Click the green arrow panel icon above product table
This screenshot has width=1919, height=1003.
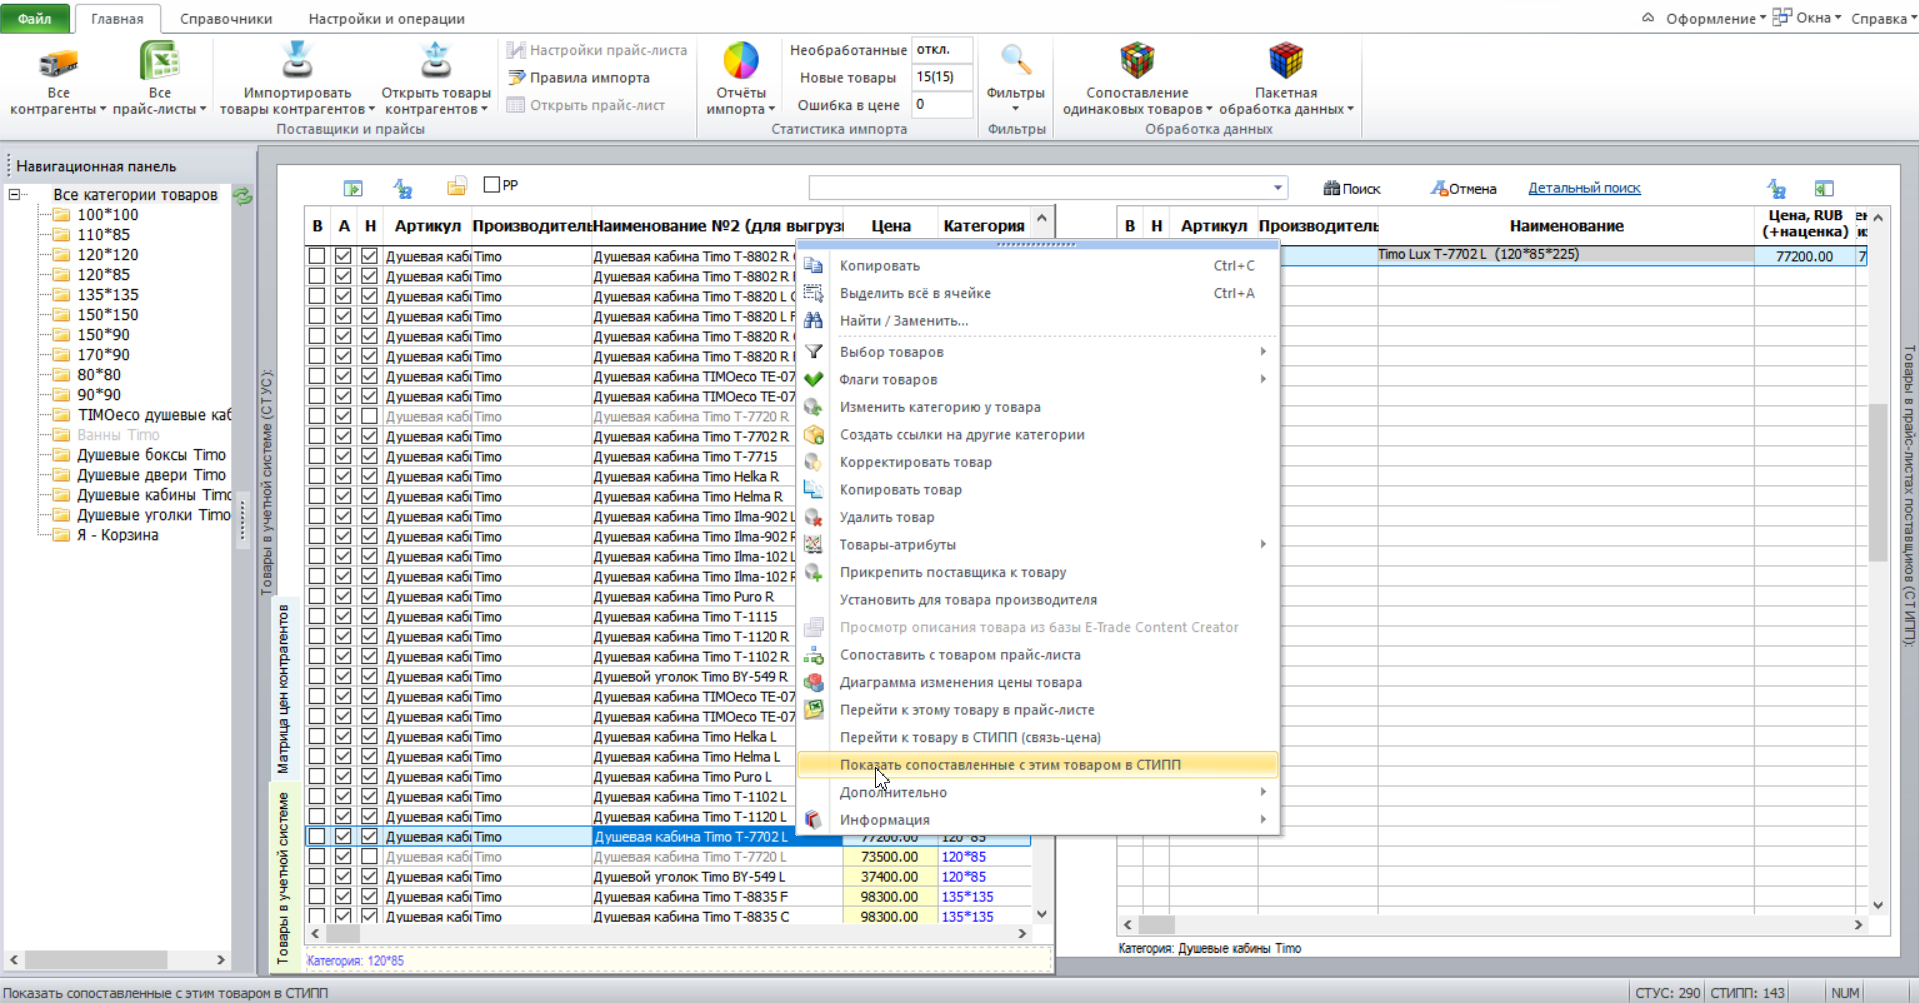353,188
